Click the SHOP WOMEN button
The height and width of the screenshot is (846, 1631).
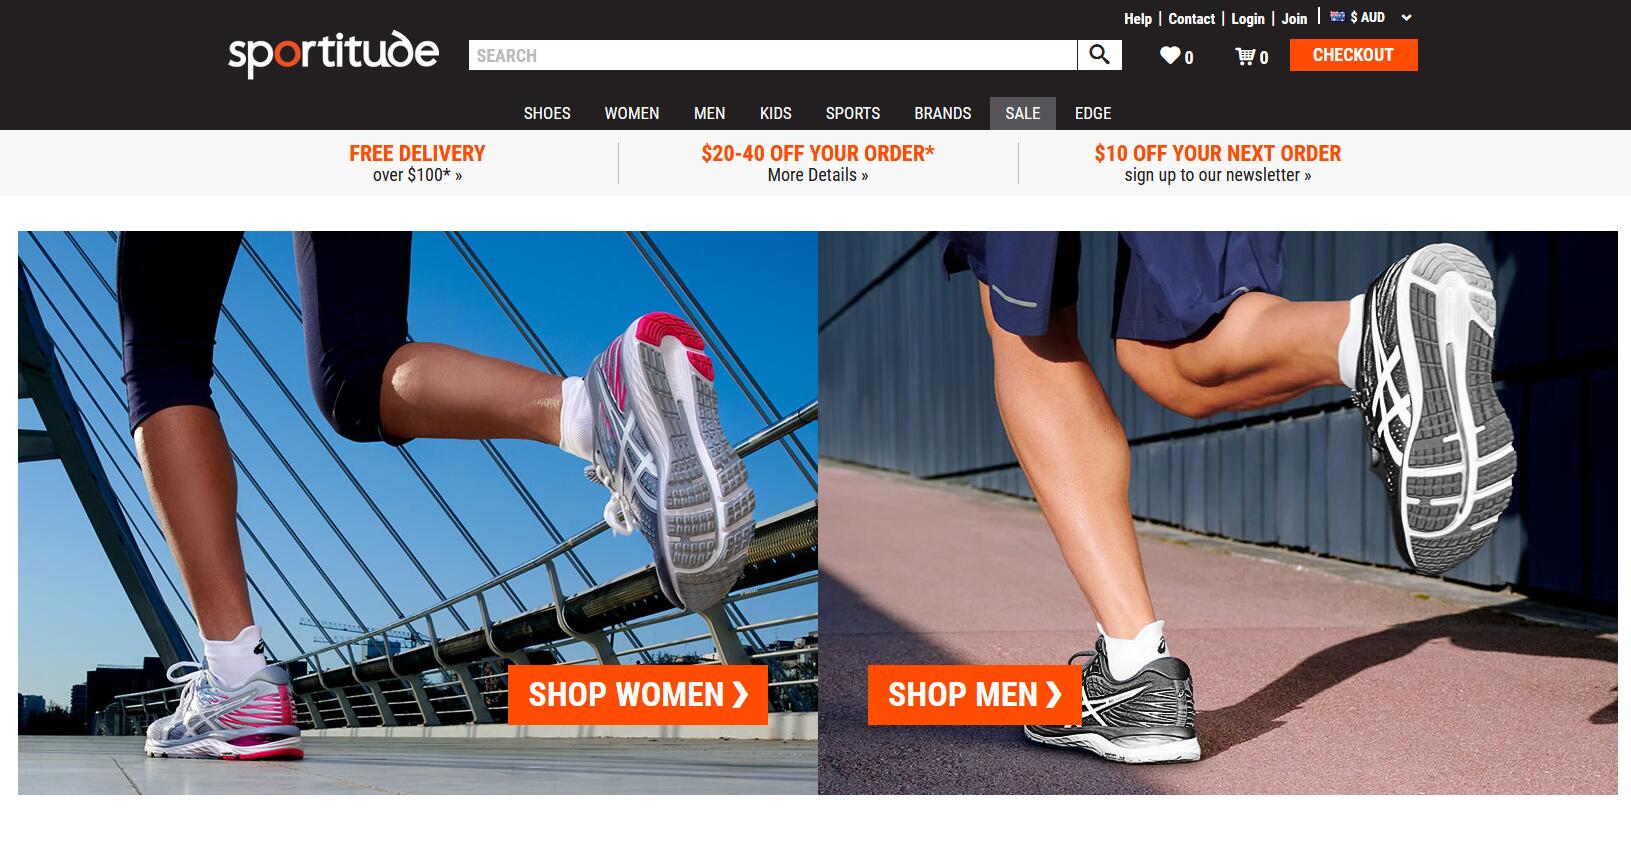[x=638, y=694]
